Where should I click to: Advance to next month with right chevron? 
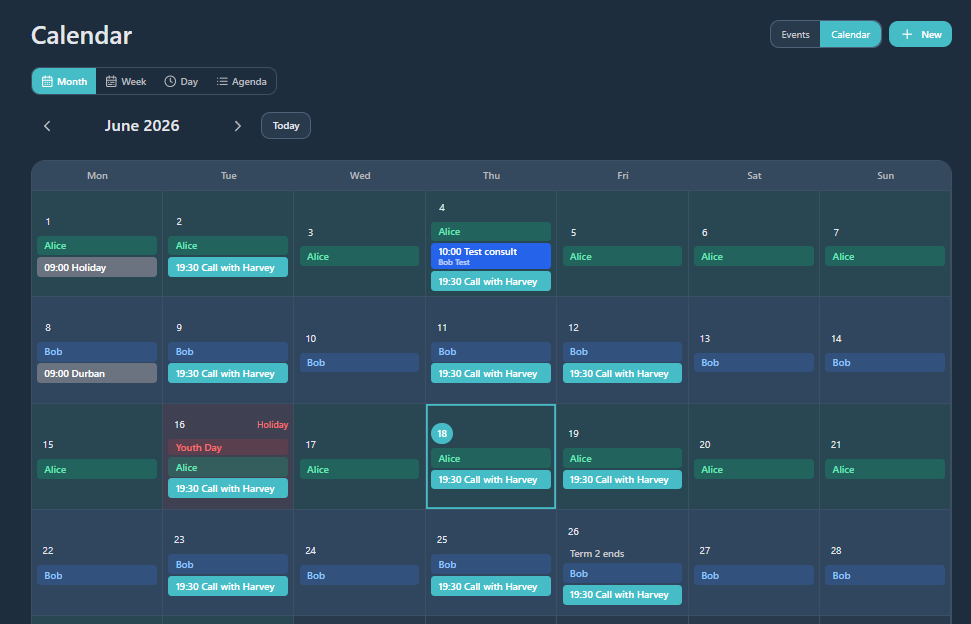(x=237, y=126)
